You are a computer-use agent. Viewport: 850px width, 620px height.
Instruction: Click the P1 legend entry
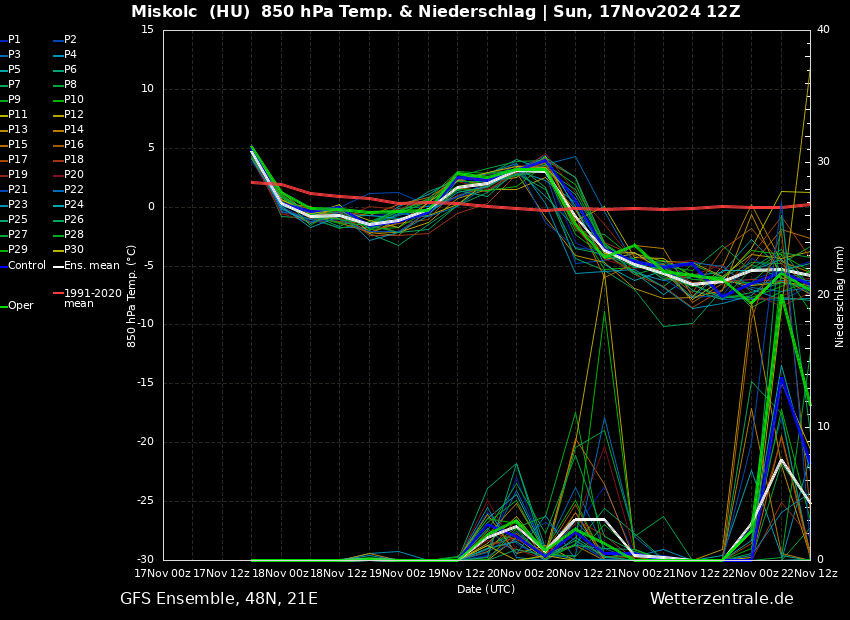14,40
